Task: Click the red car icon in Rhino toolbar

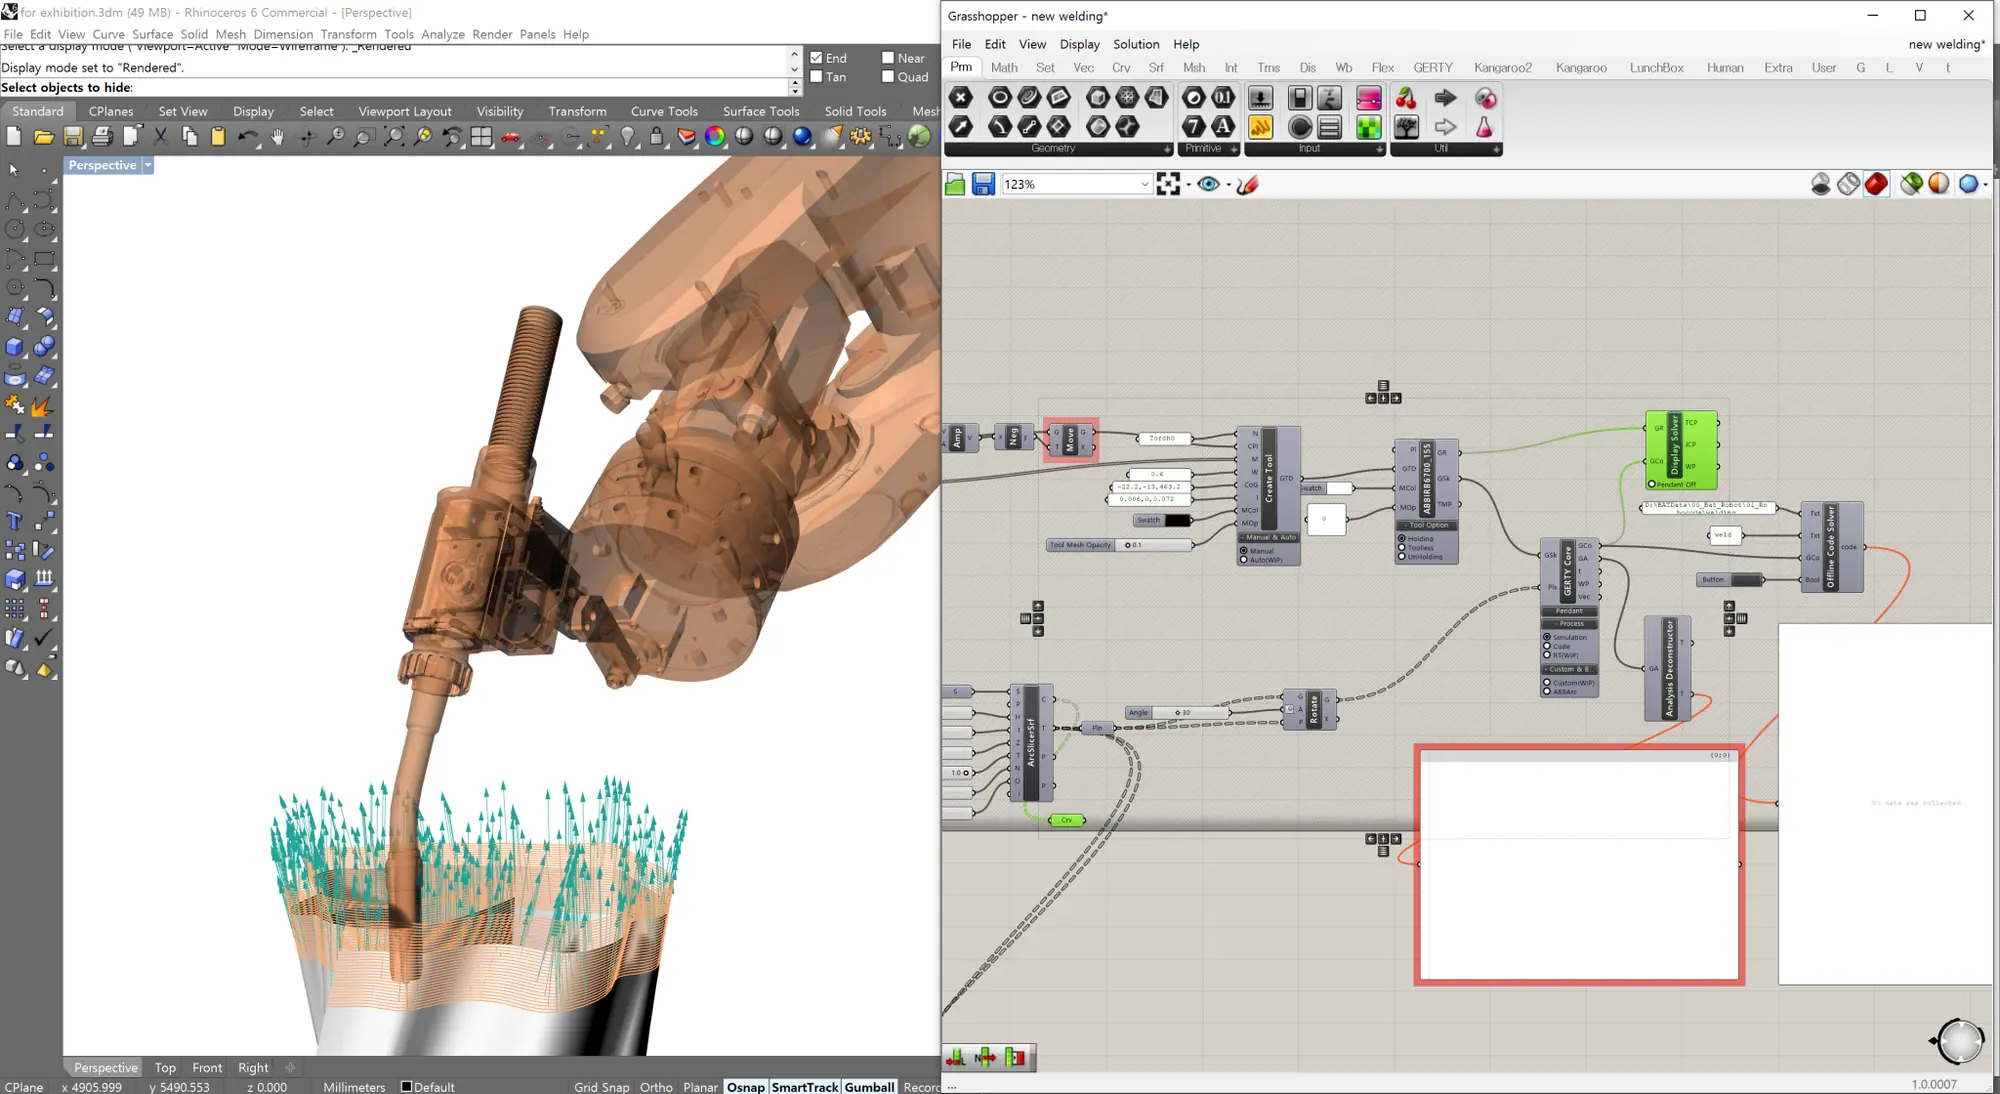Action: point(511,137)
